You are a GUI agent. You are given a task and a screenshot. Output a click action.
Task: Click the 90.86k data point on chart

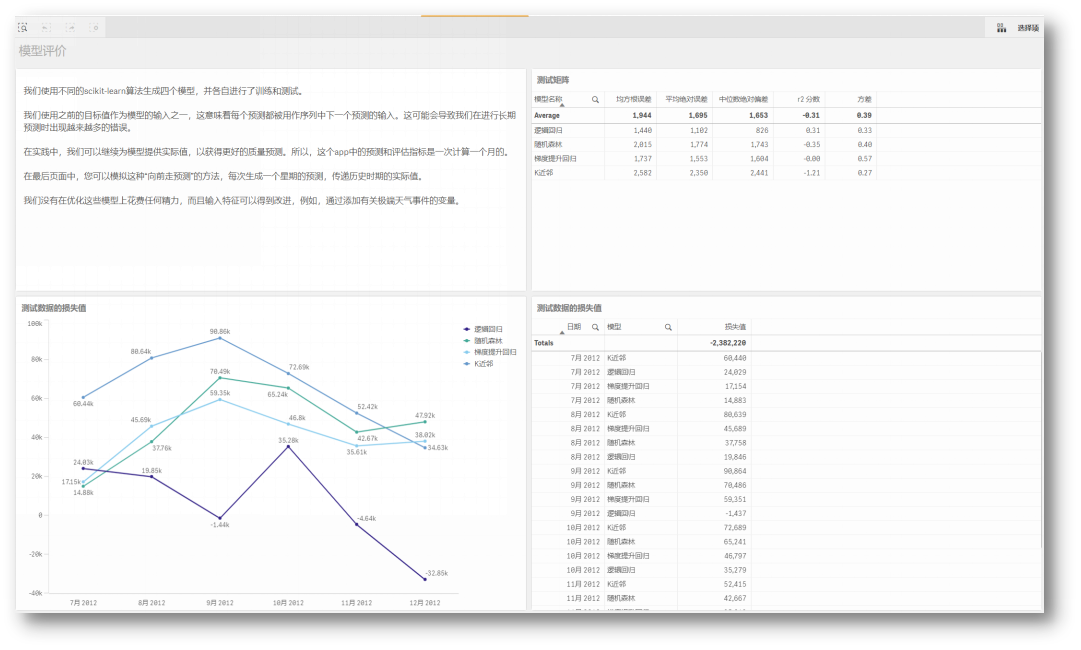click(220, 338)
